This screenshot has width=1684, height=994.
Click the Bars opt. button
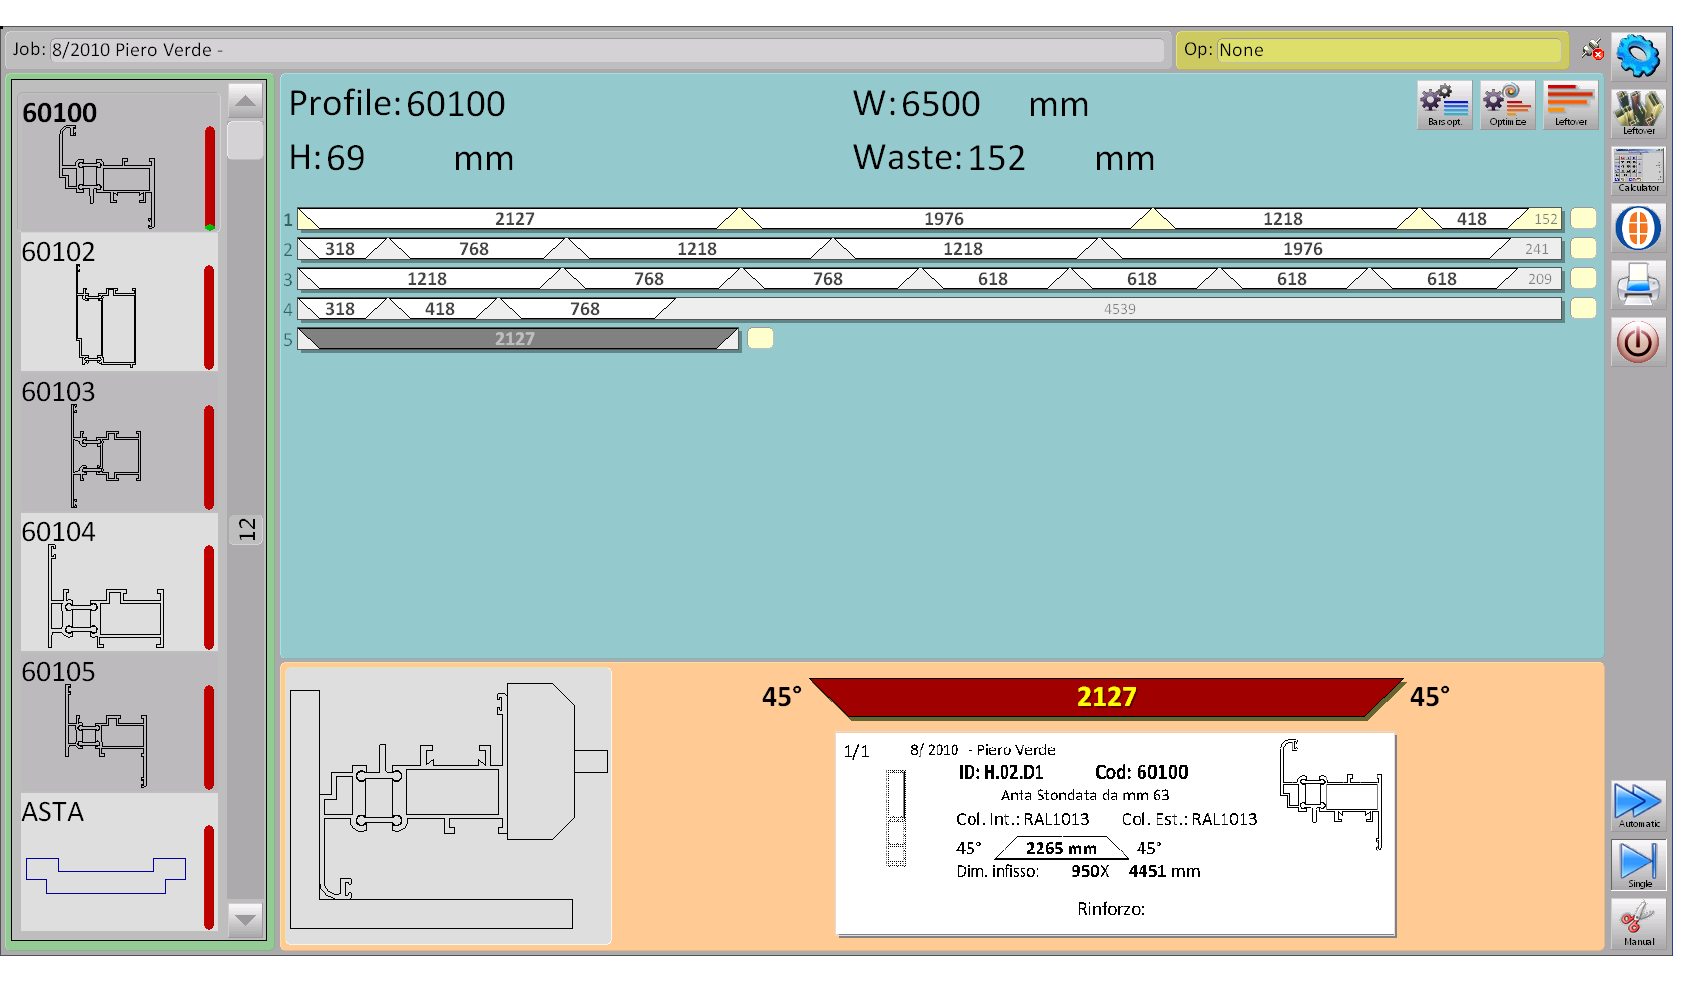pos(1444,105)
